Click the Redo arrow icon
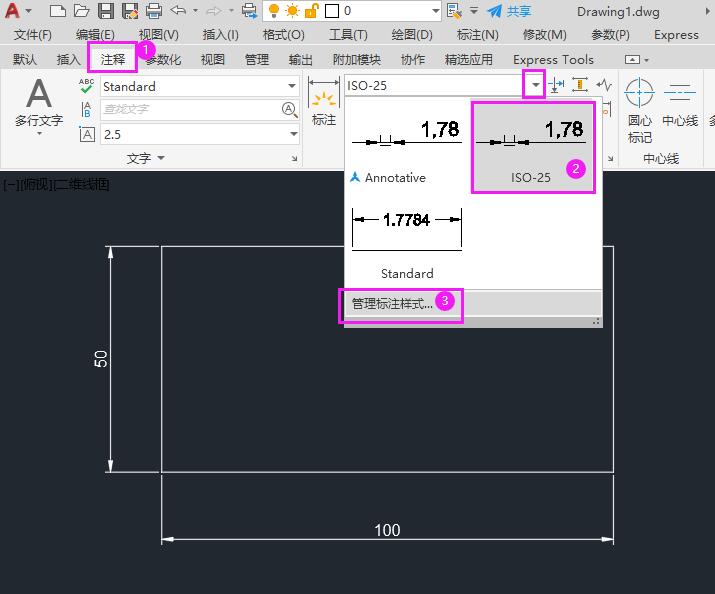The width and height of the screenshot is (715, 594). point(214,10)
